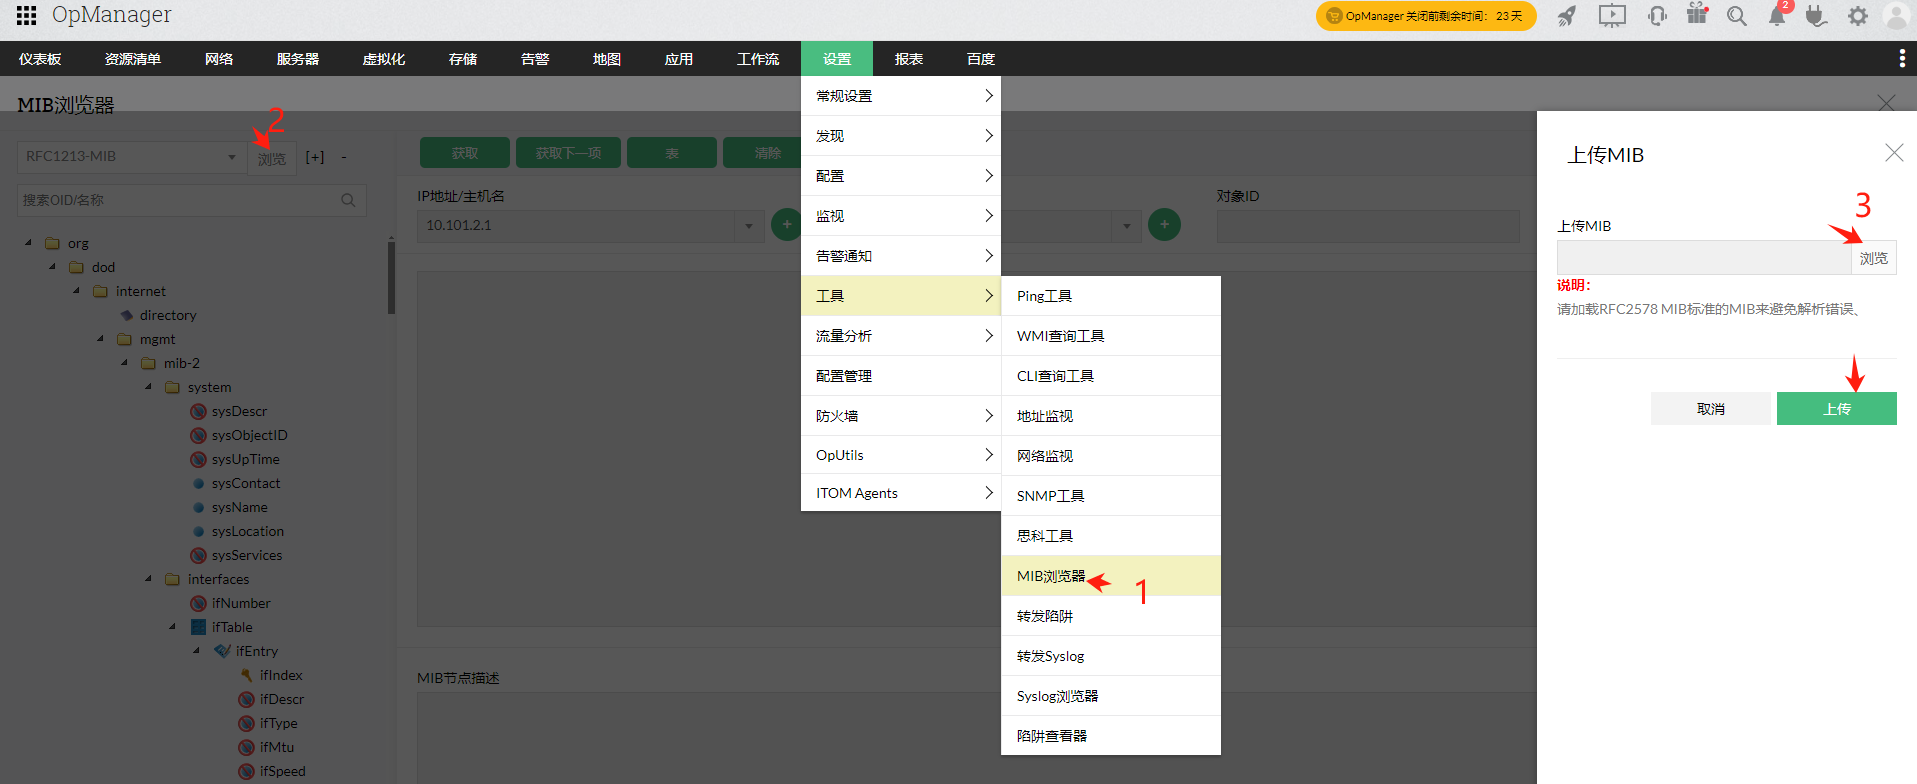Viewport: 1917px width, 784px height.
Task: Collapse the internet tree node arrow
Action: [76, 291]
